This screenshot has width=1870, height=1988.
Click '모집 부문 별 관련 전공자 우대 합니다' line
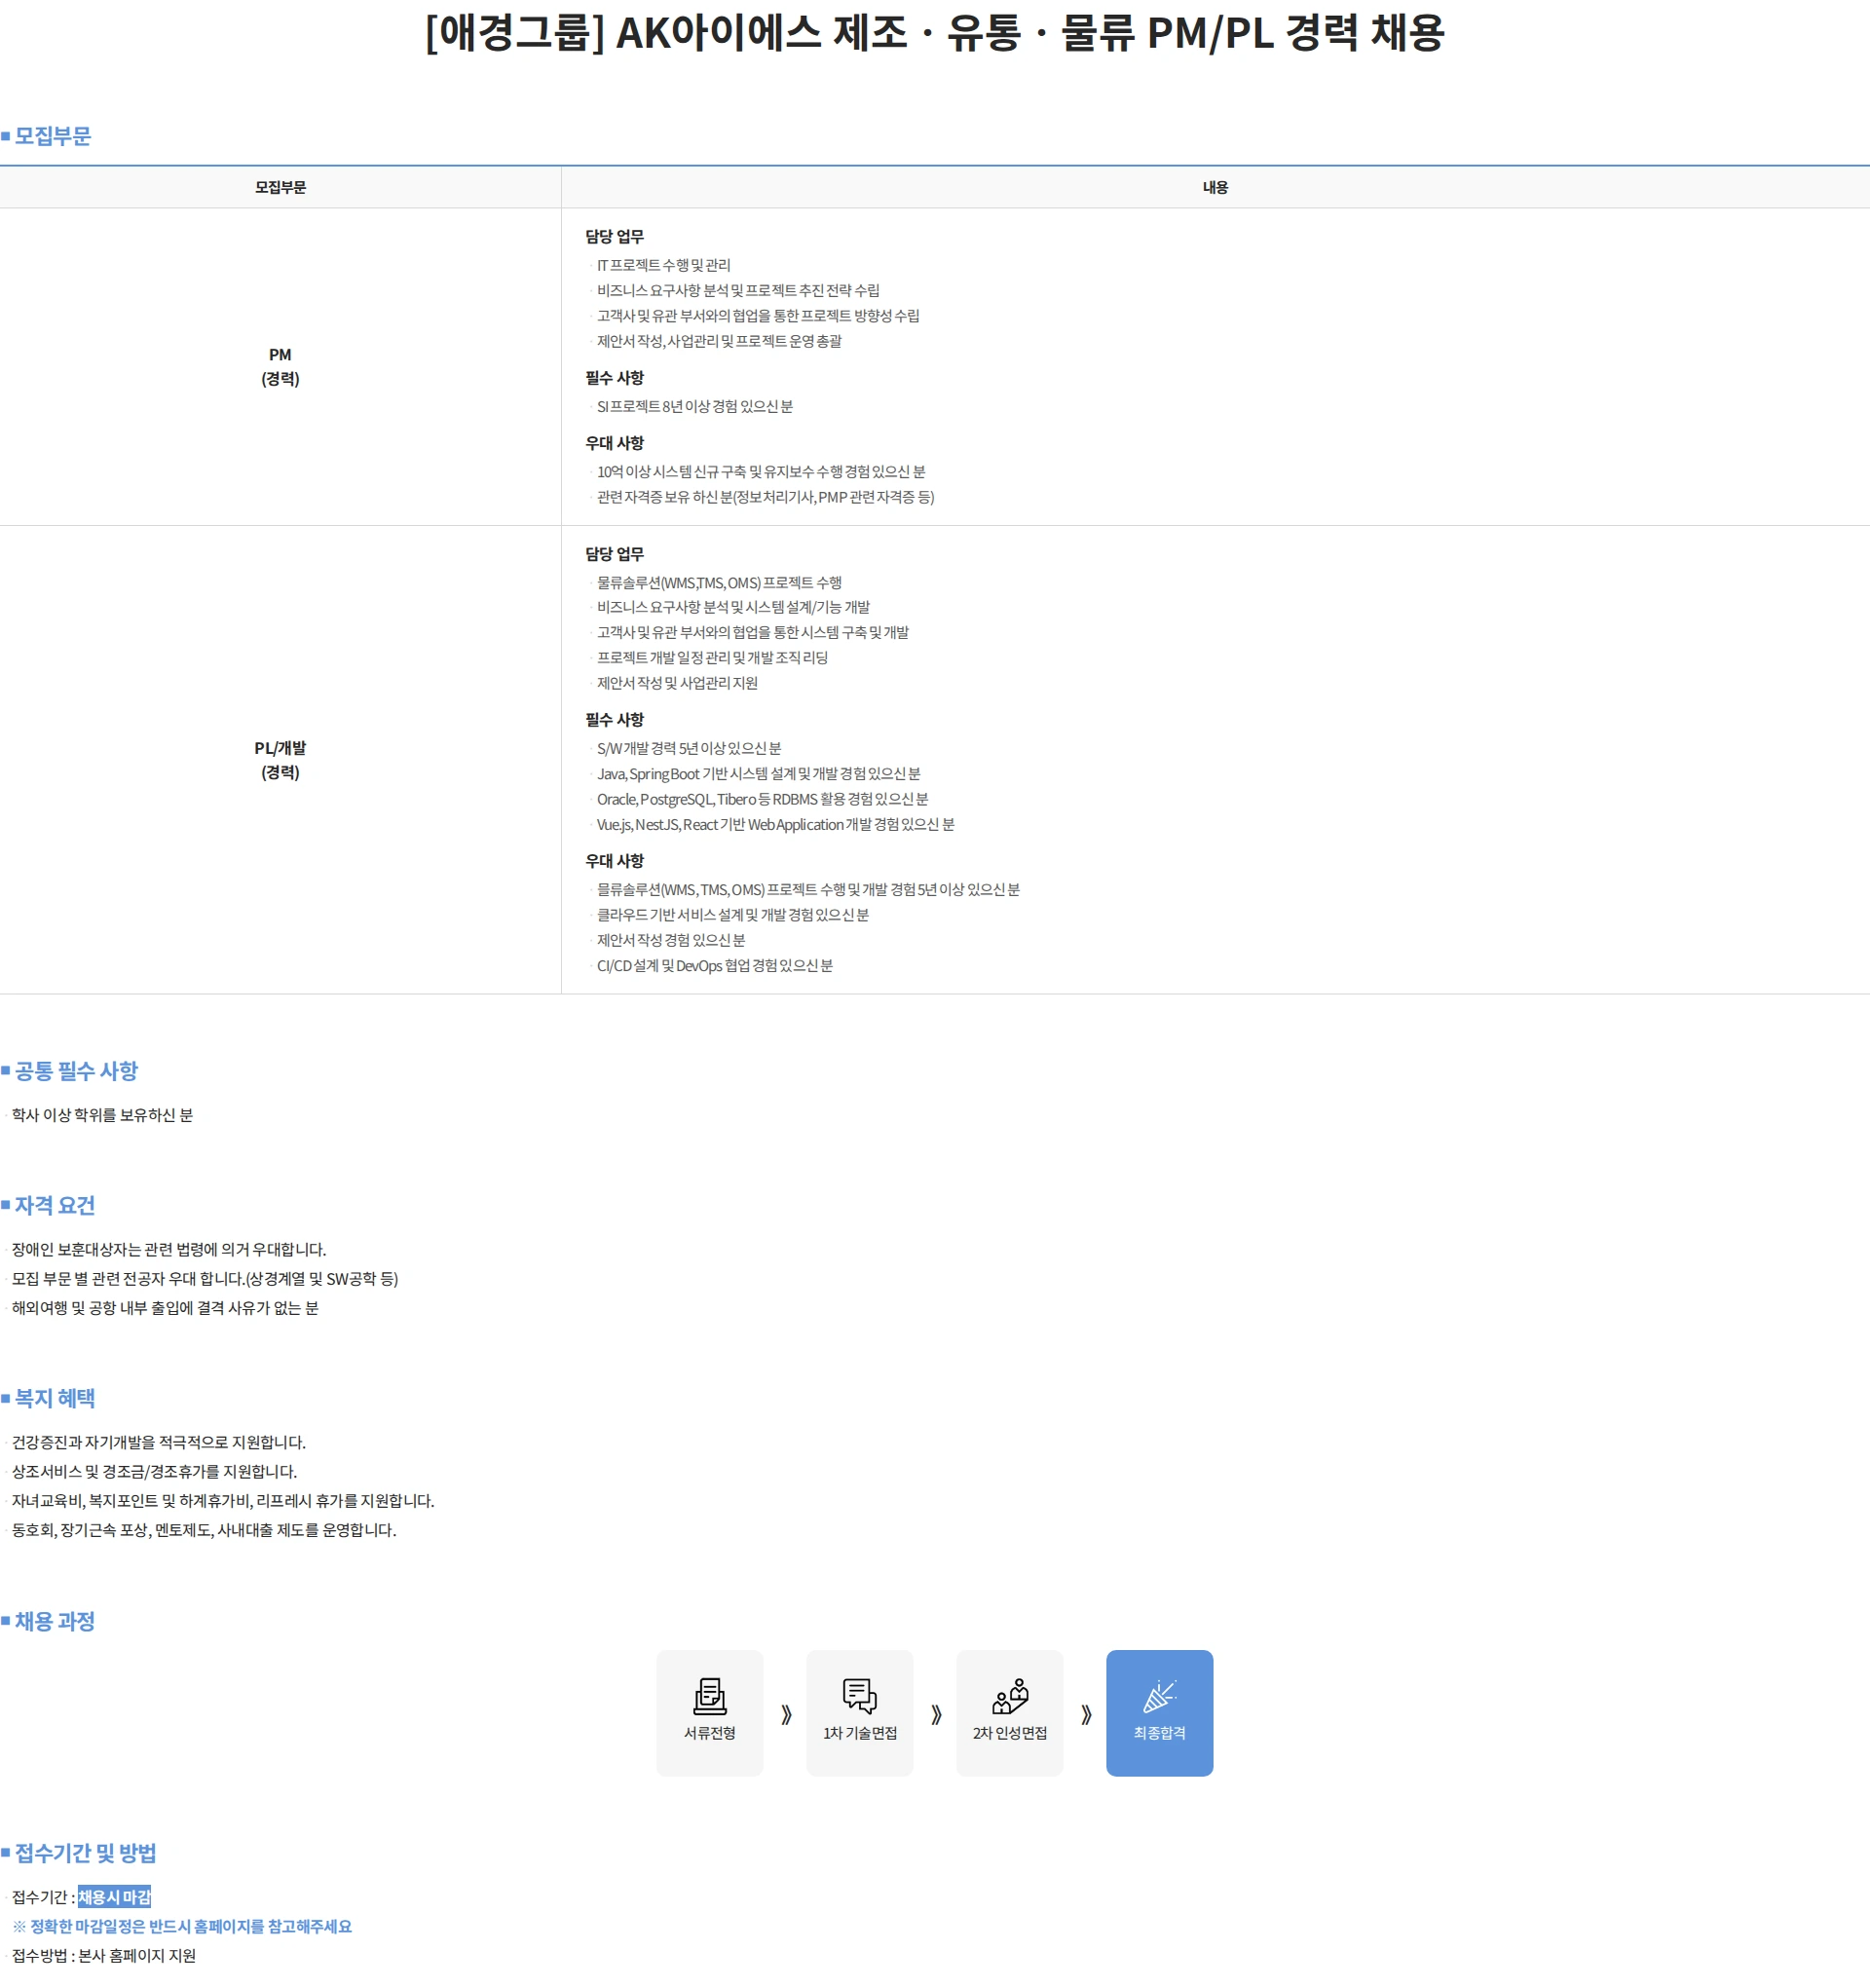click(x=205, y=1279)
